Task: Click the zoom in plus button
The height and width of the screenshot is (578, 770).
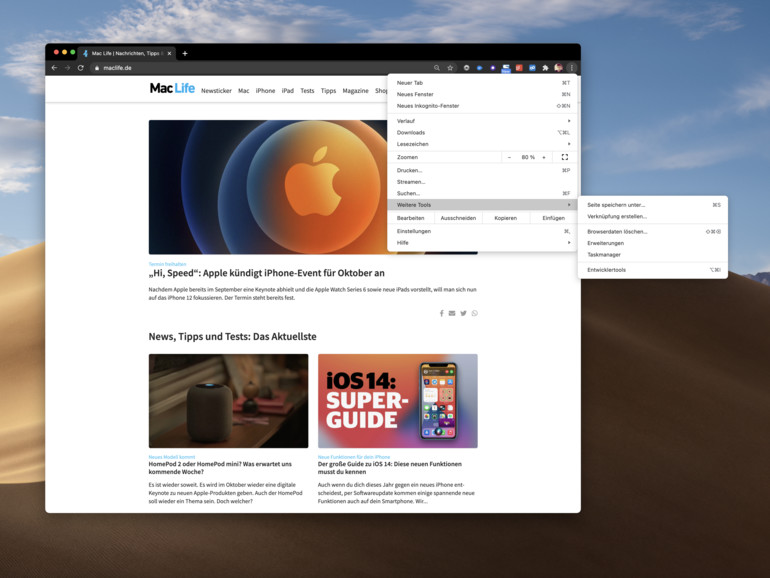Action: click(544, 157)
